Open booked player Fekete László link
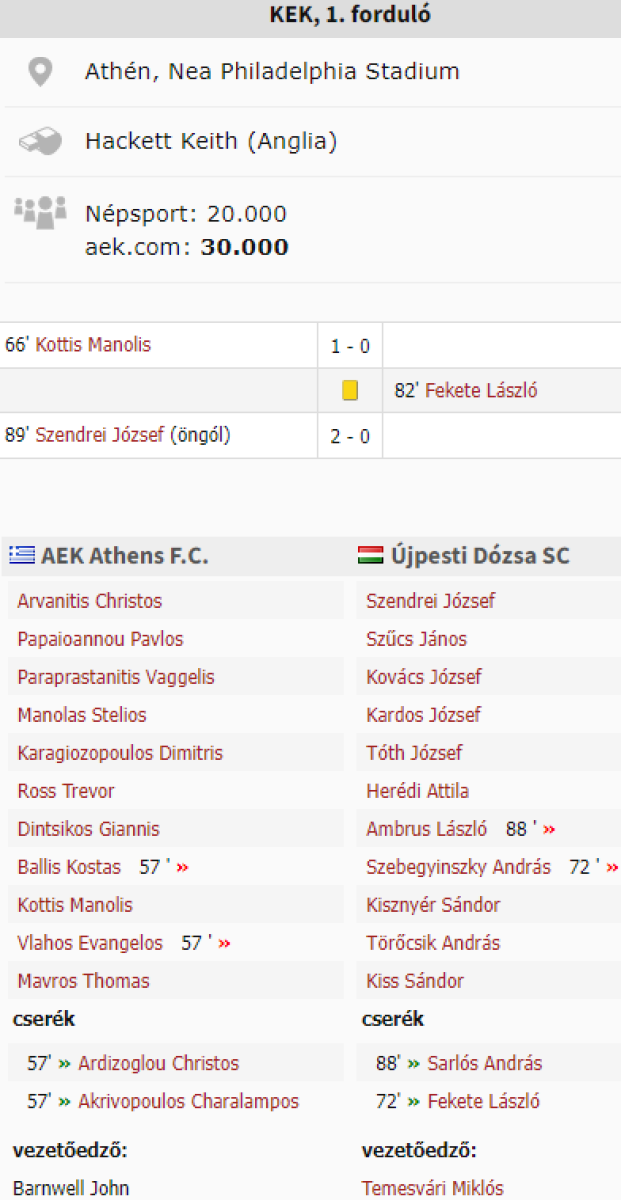This screenshot has height=1200, width=621. pos(481,391)
